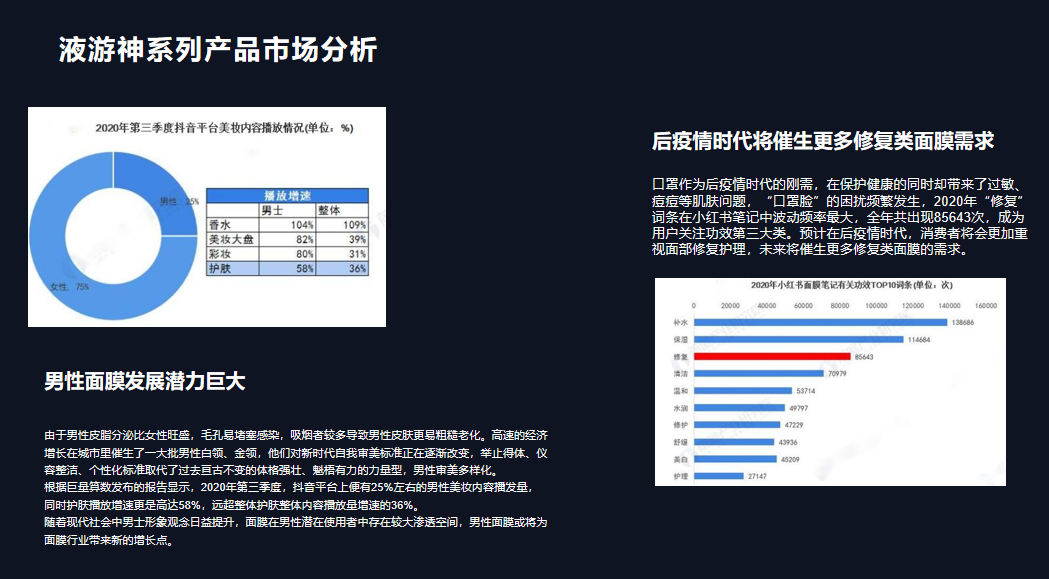
Task: Click the paragraph beginning with 口罩作为后疫情时代
Action: tap(838, 217)
